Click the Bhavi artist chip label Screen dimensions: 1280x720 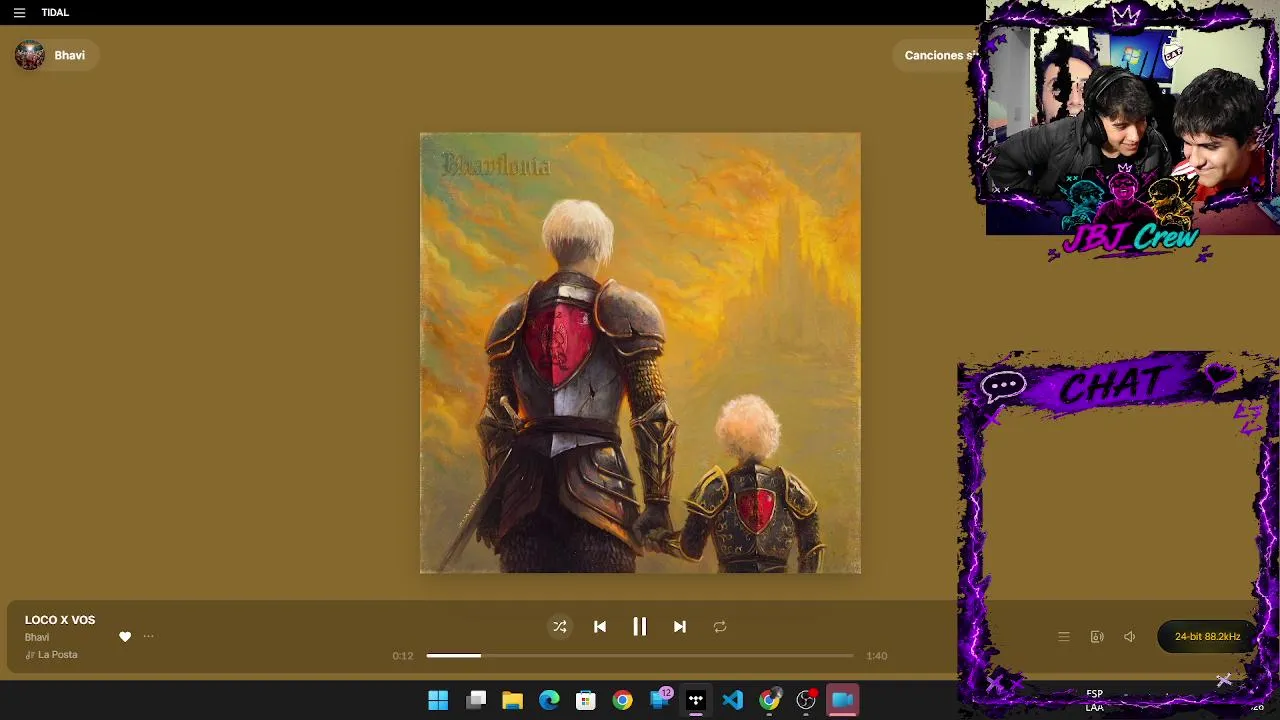coord(70,56)
